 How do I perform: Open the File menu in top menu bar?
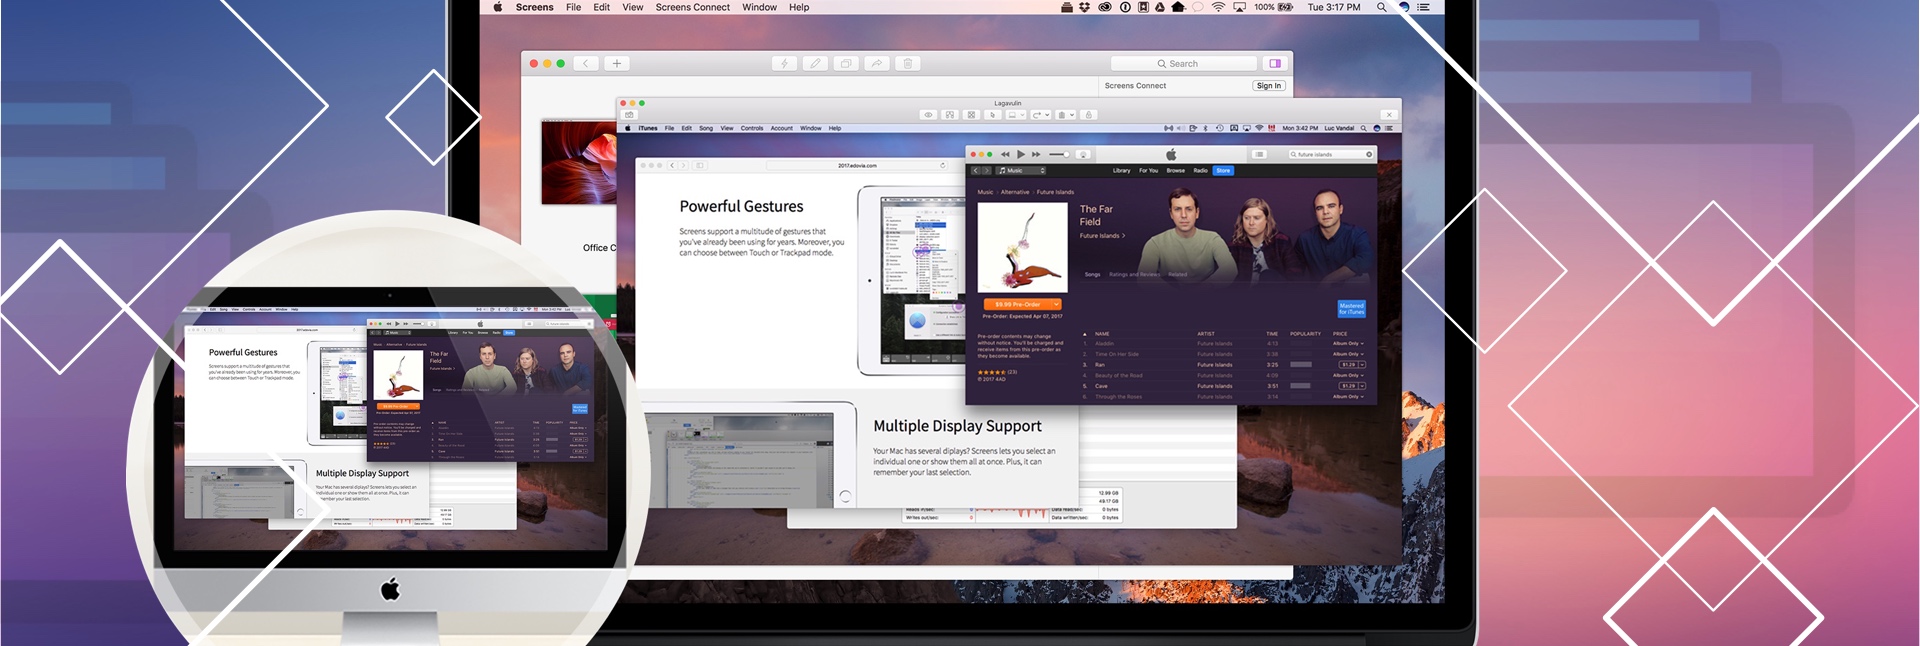click(x=574, y=7)
